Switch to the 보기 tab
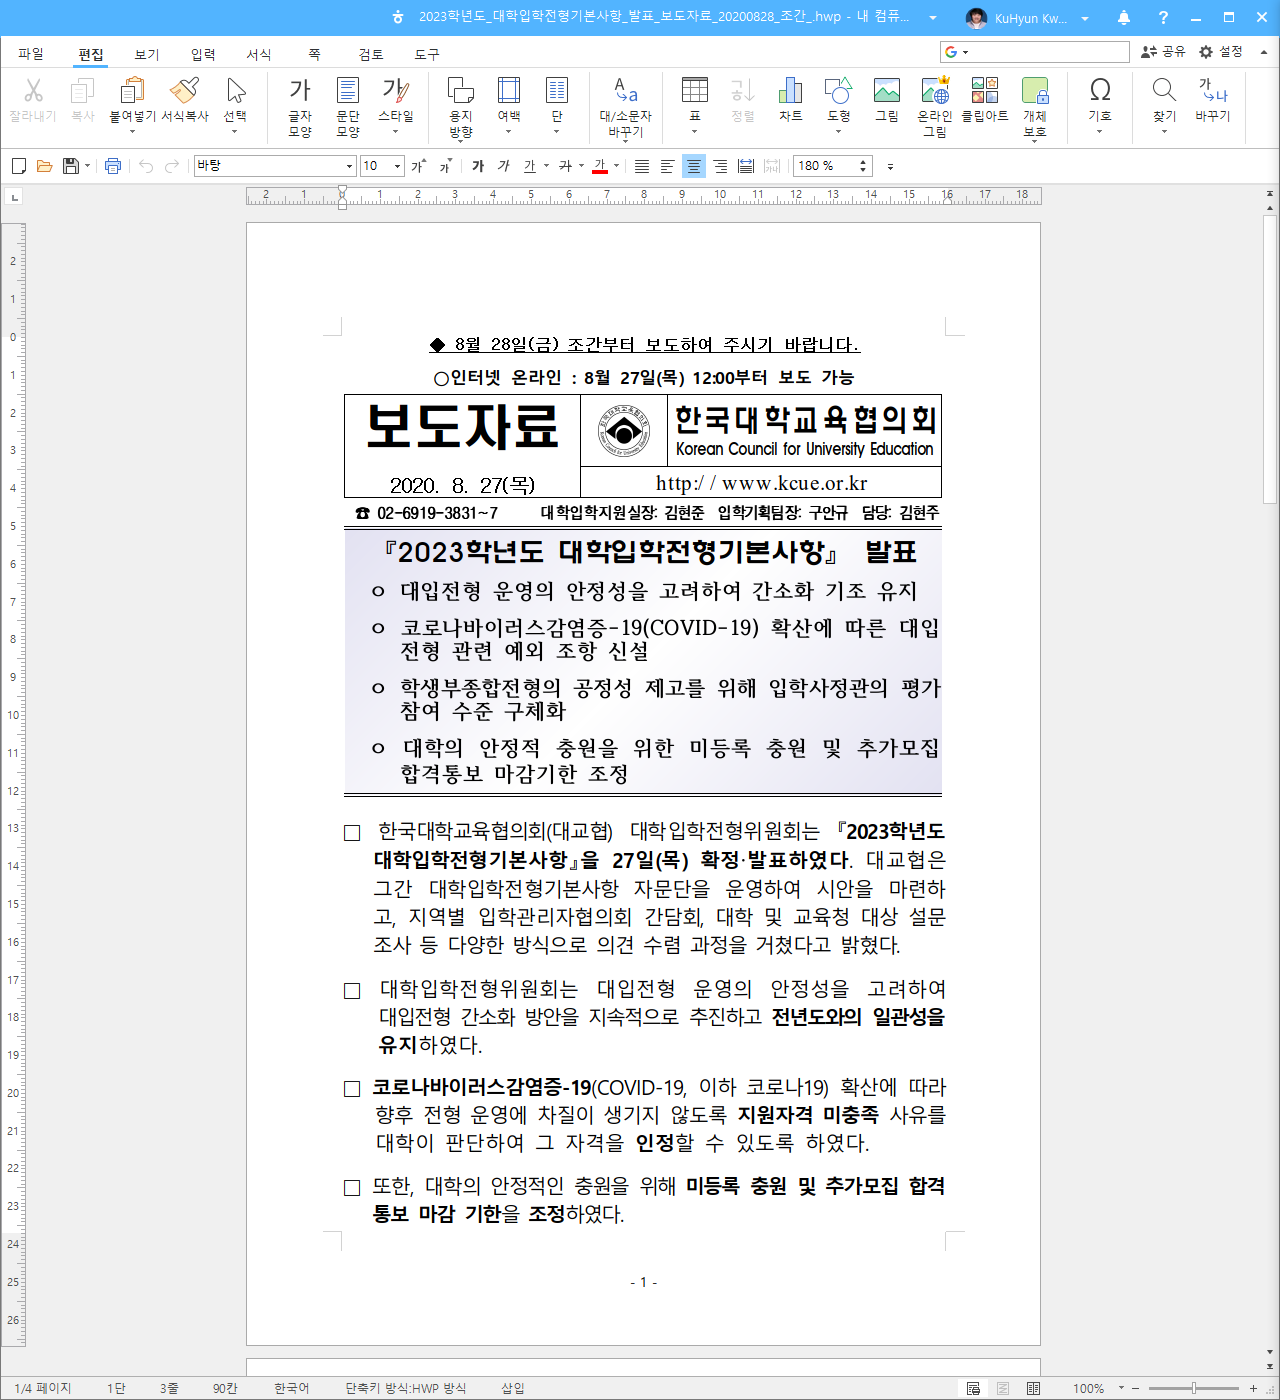This screenshot has width=1280, height=1400. (147, 54)
